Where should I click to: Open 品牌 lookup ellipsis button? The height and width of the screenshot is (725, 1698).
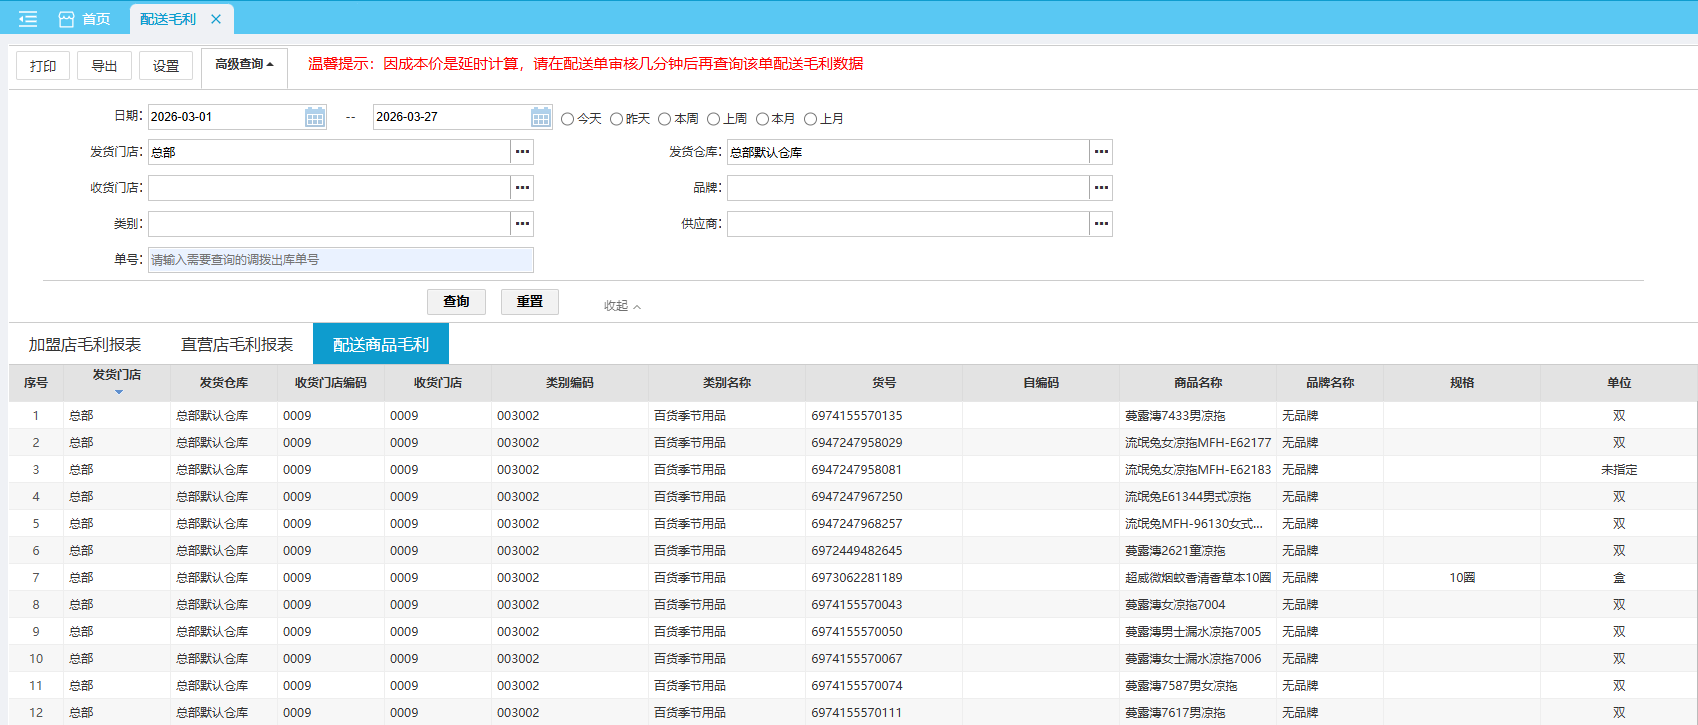point(1101,188)
